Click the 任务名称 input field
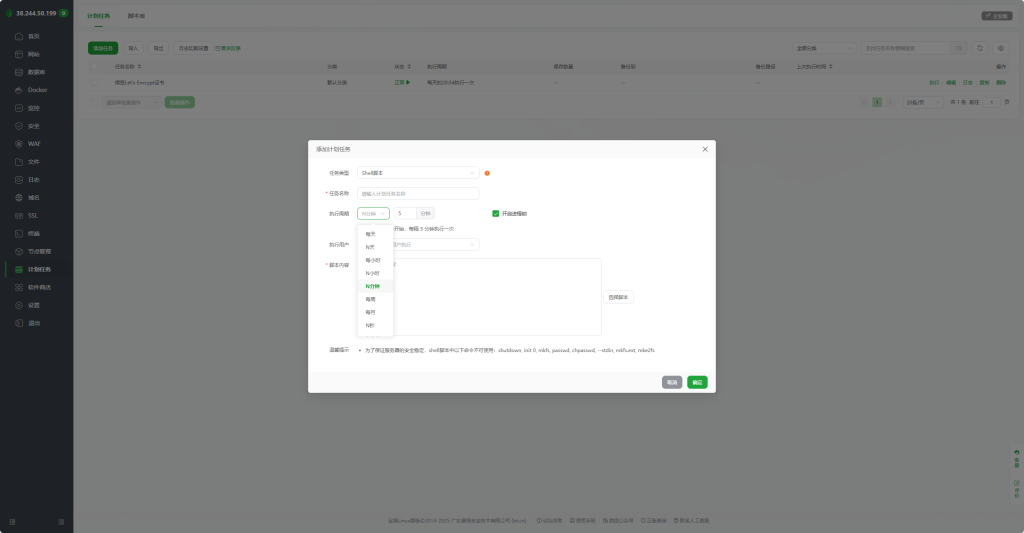The width and height of the screenshot is (1024, 533). pyautogui.click(x=418, y=193)
